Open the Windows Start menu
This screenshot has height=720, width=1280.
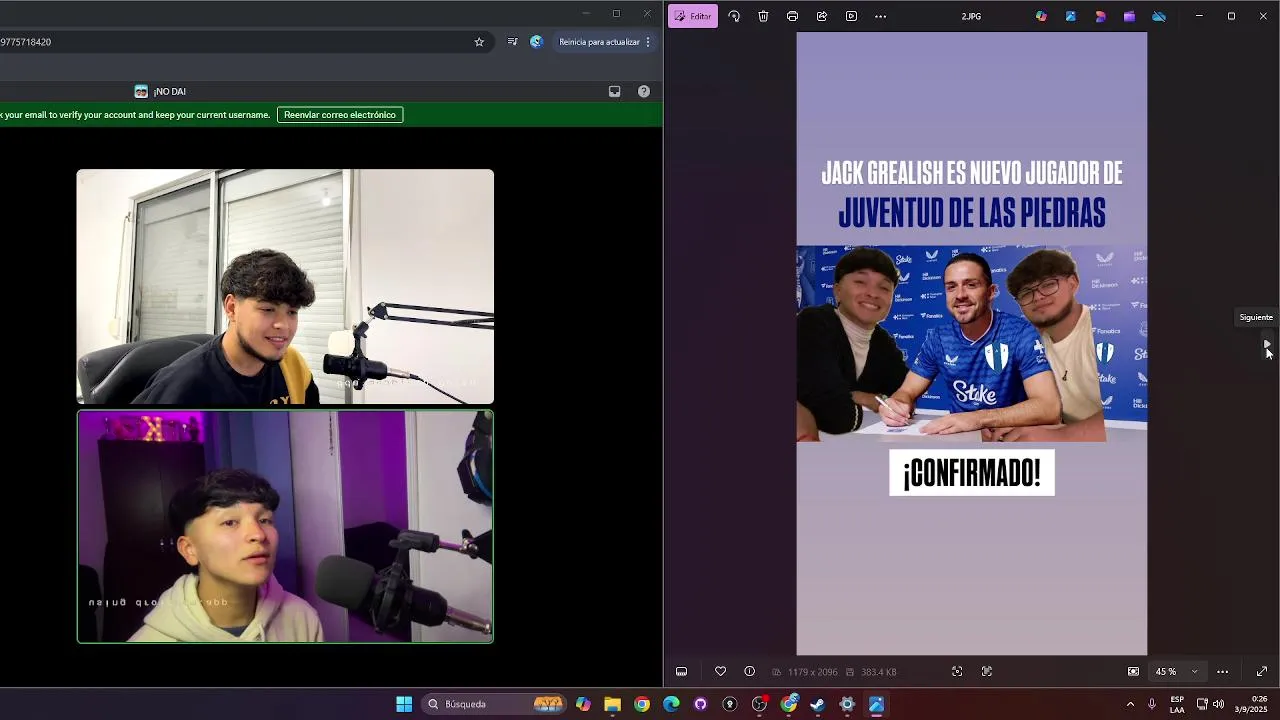click(x=404, y=704)
